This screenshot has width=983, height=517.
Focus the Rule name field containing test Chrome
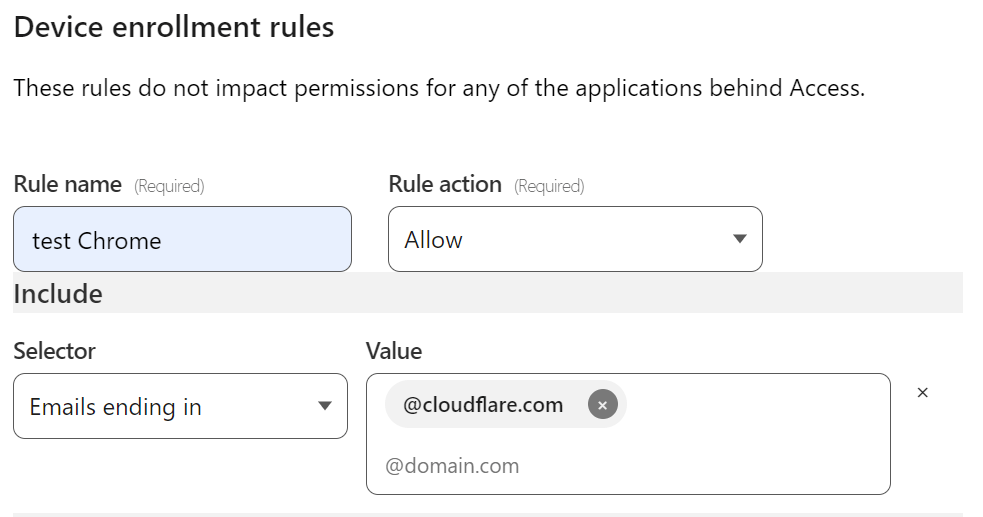click(182, 239)
